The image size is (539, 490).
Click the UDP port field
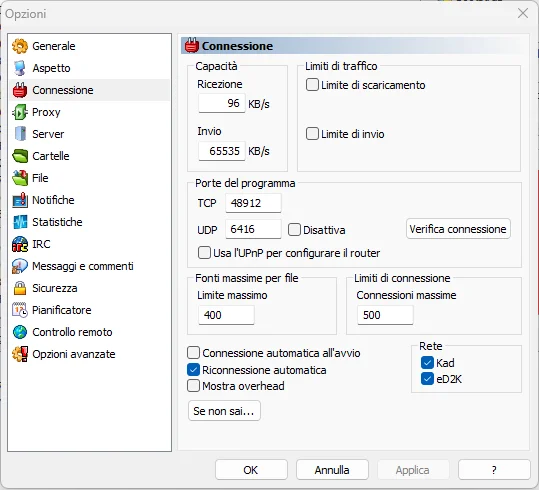point(253,229)
